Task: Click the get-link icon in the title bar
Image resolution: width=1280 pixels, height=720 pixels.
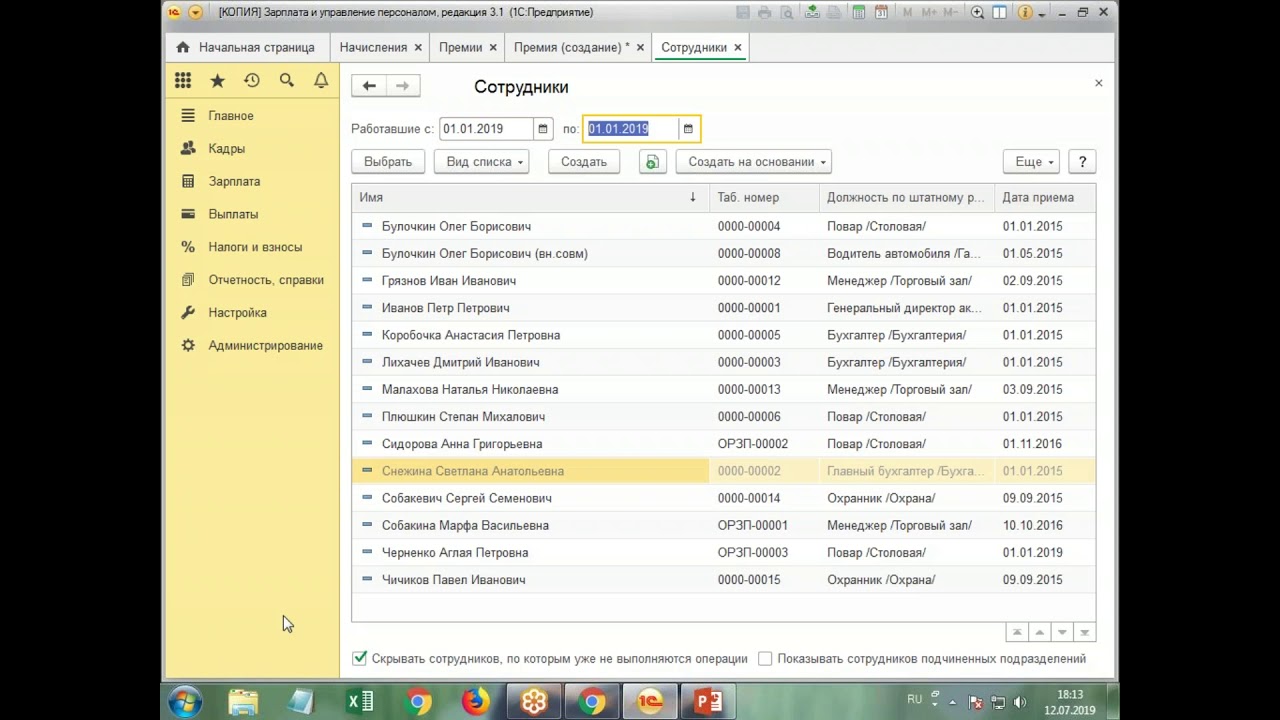Action: click(x=812, y=13)
